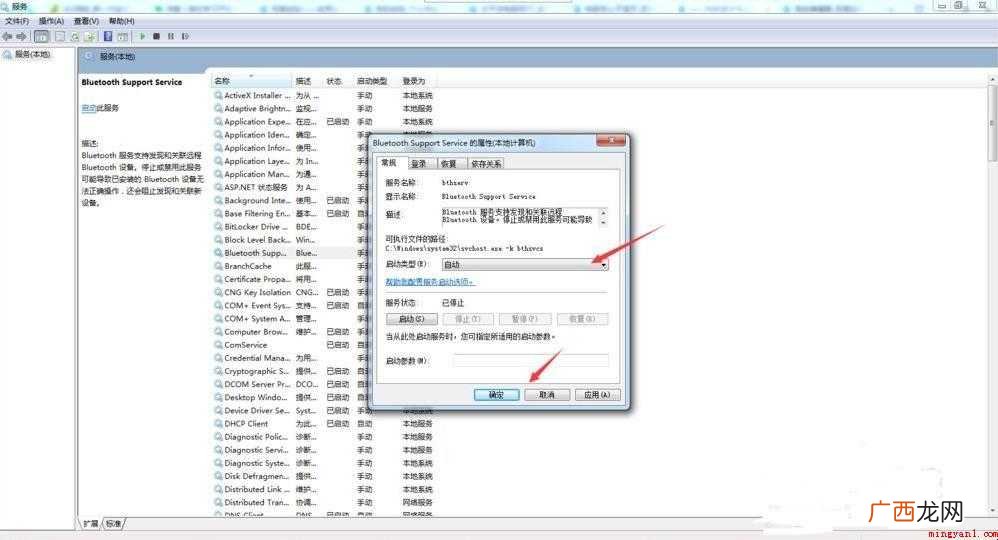Click the pause service toolbar icon
Viewport: 998px width, 540px height.
tap(171, 36)
